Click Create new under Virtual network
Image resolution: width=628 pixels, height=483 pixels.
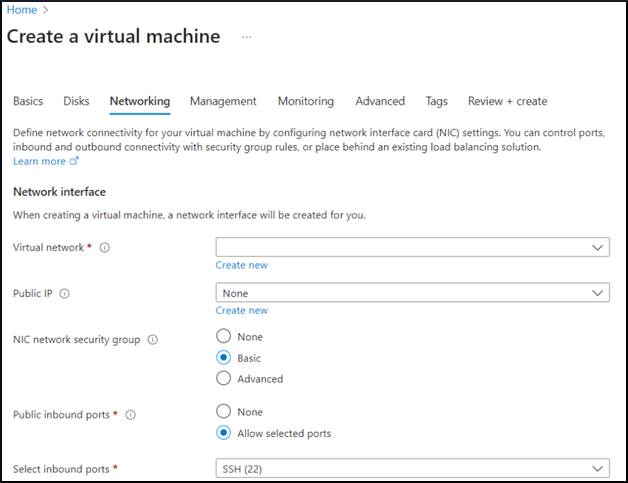pos(241,265)
